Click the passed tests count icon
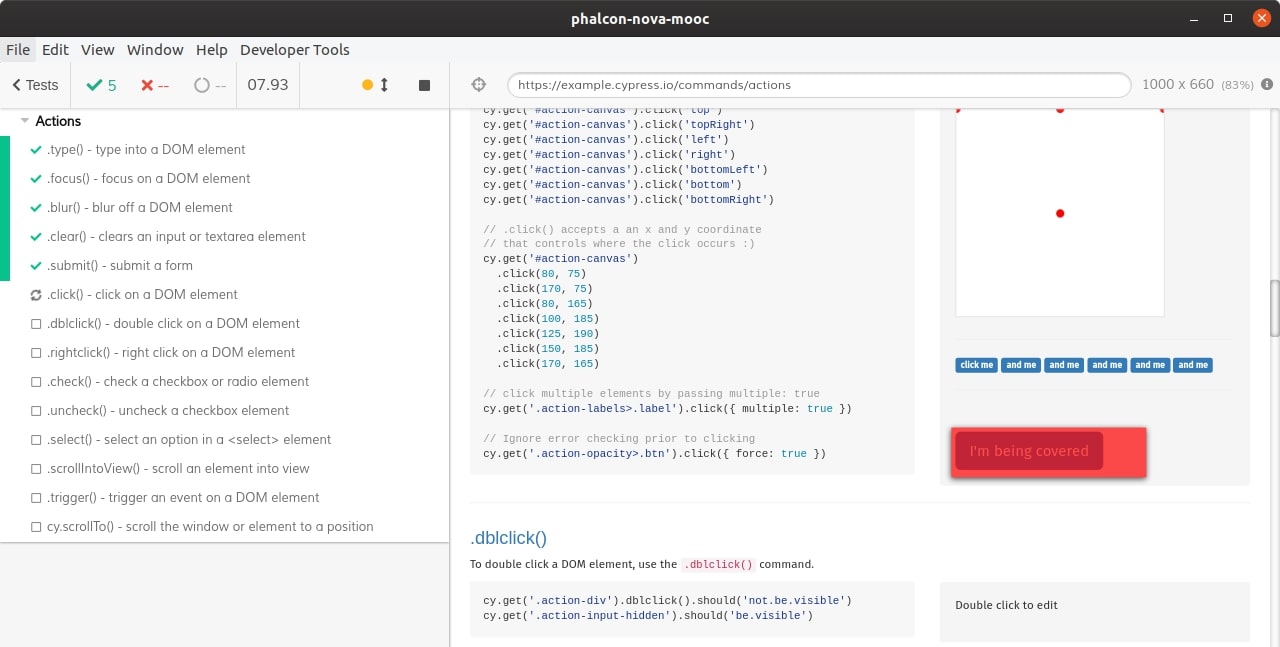Screen dimensions: 1280x647 (x=93, y=84)
